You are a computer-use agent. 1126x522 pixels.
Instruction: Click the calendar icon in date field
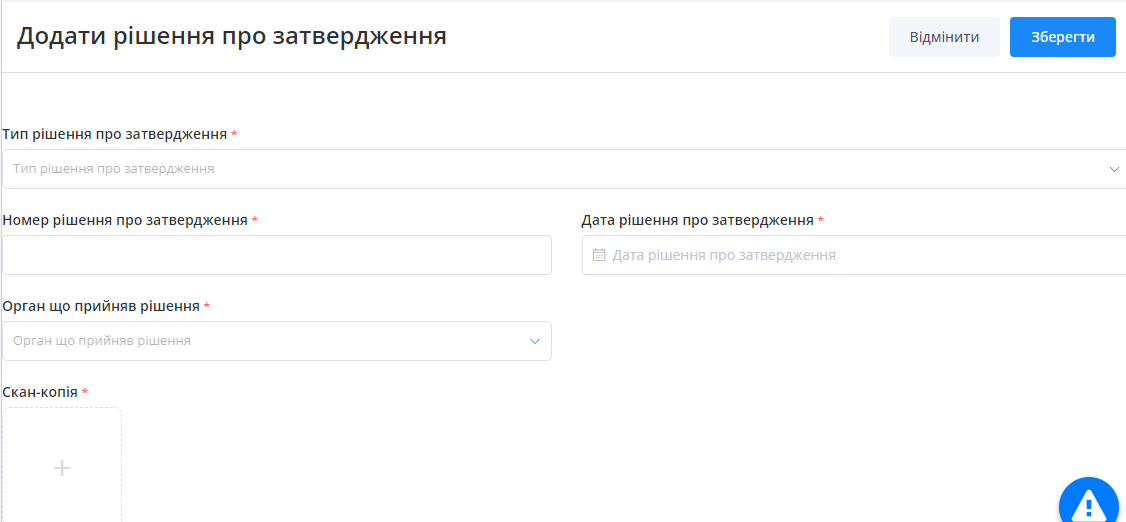[599, 255]
